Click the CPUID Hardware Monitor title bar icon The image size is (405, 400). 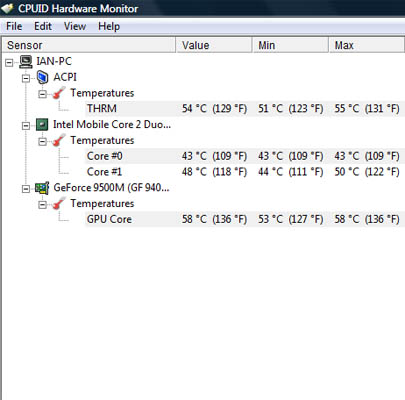[7, 8]
